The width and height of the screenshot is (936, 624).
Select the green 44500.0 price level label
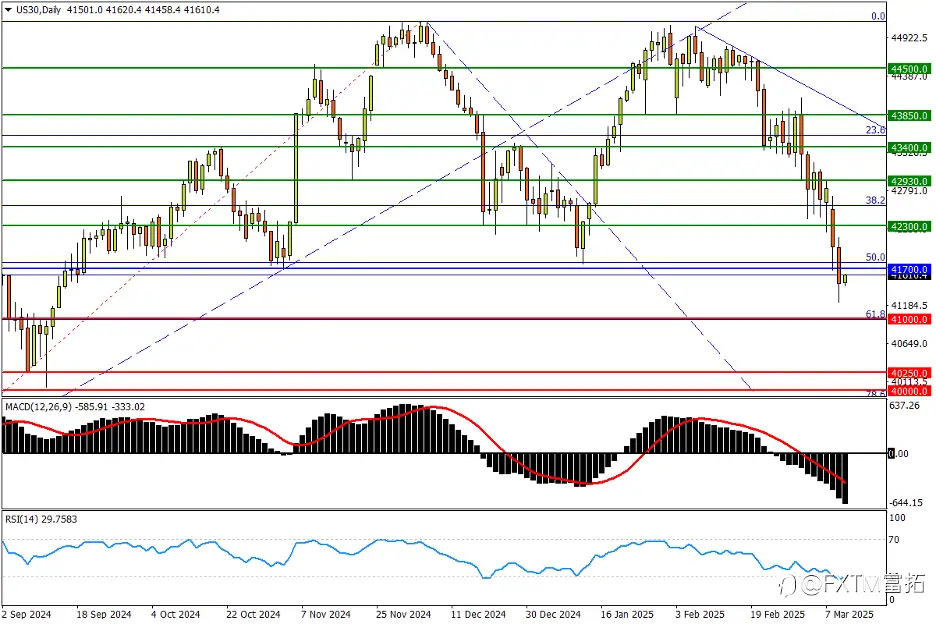909,69
